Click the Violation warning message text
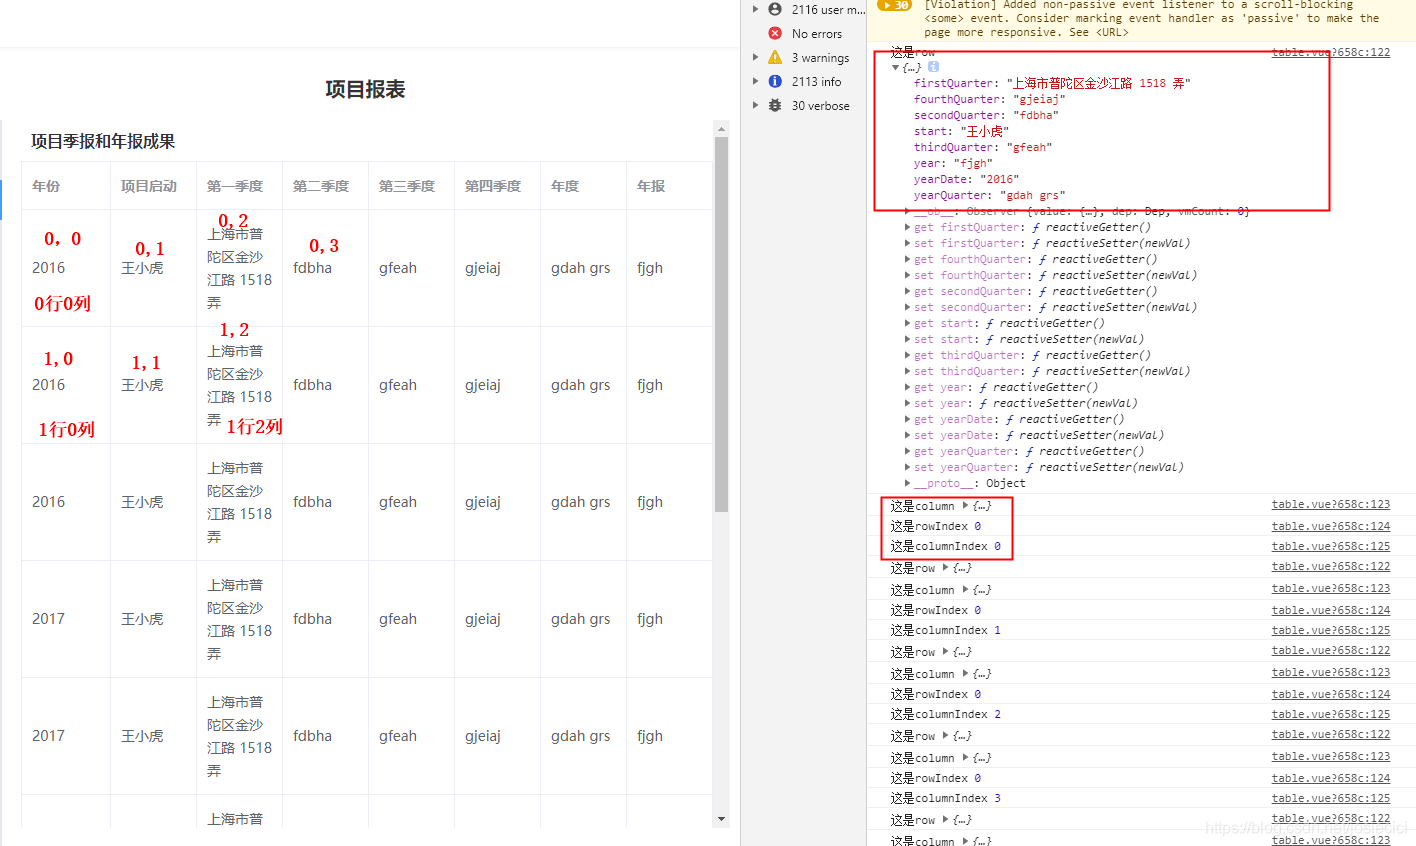 tap(1151, 19)
